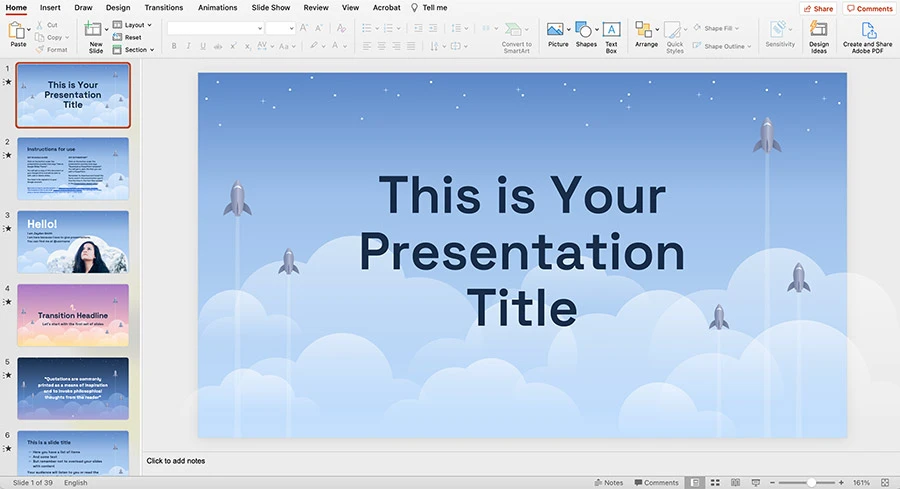The image size is (900, 489).
Task: Click the Paste clipboard icon
Action: tap(17, 31)
